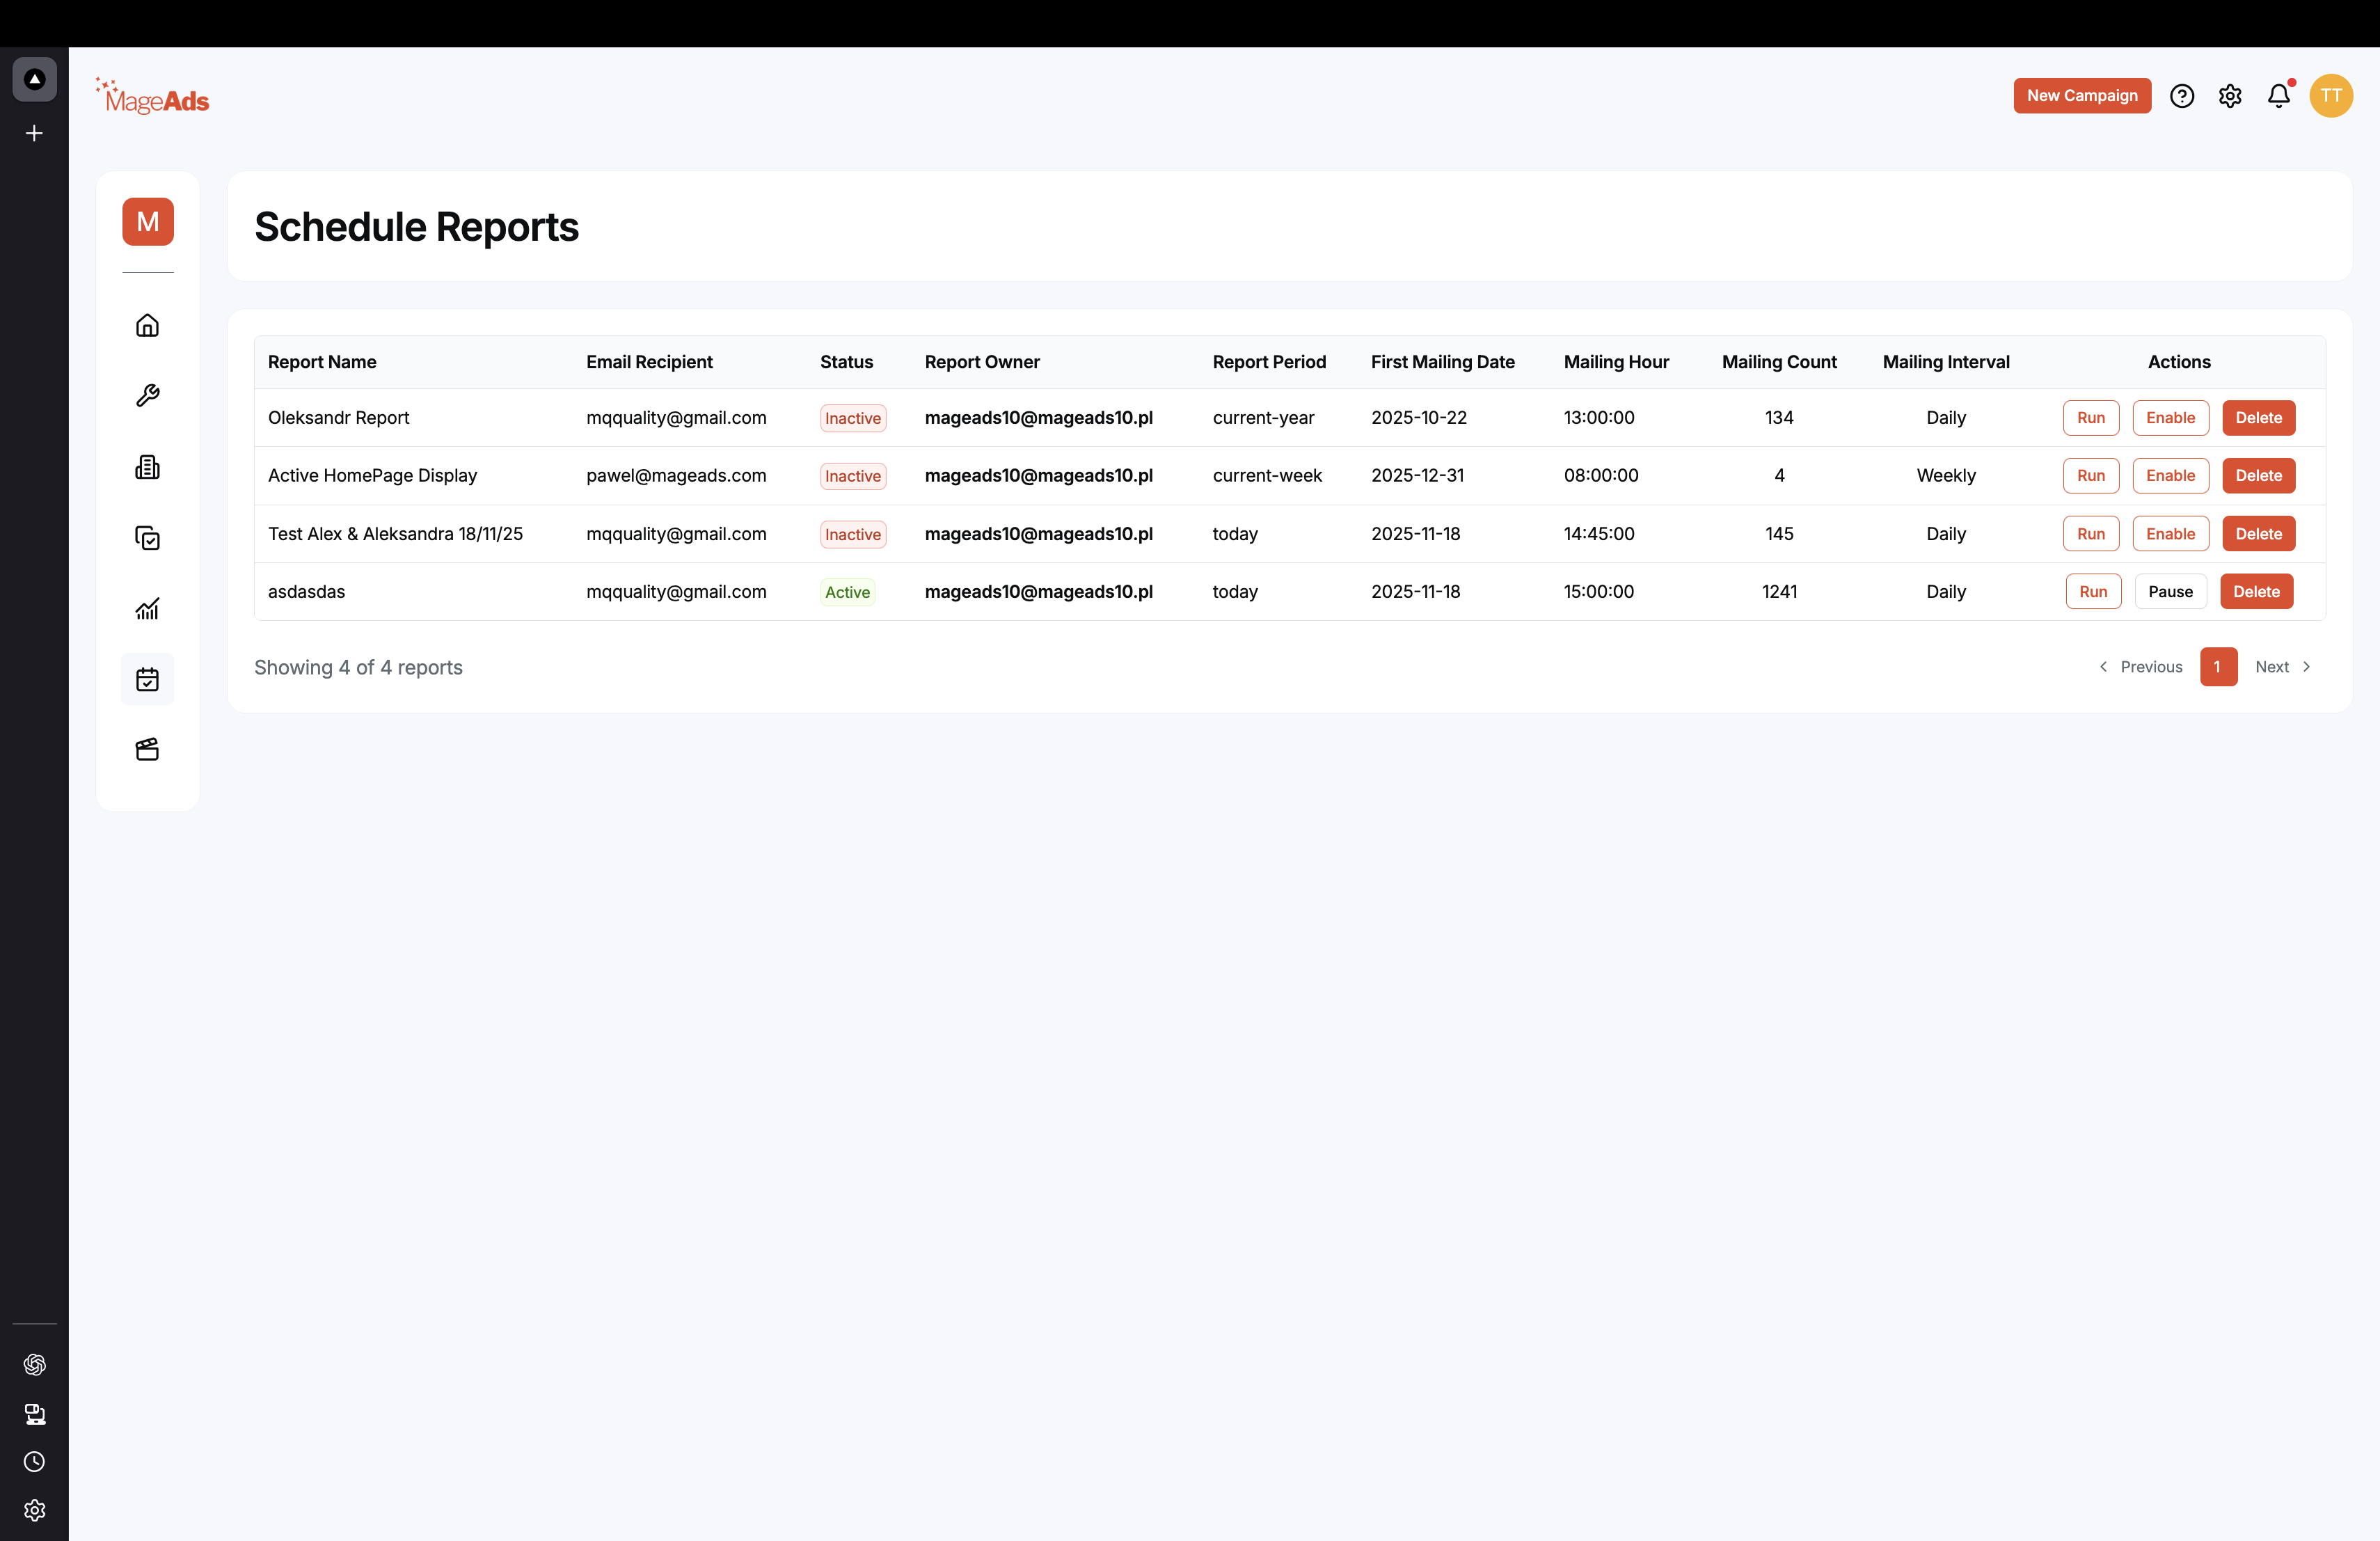
Task: Open the ChatGPT swirl icon in left rail
Action: coord(34,1365)
